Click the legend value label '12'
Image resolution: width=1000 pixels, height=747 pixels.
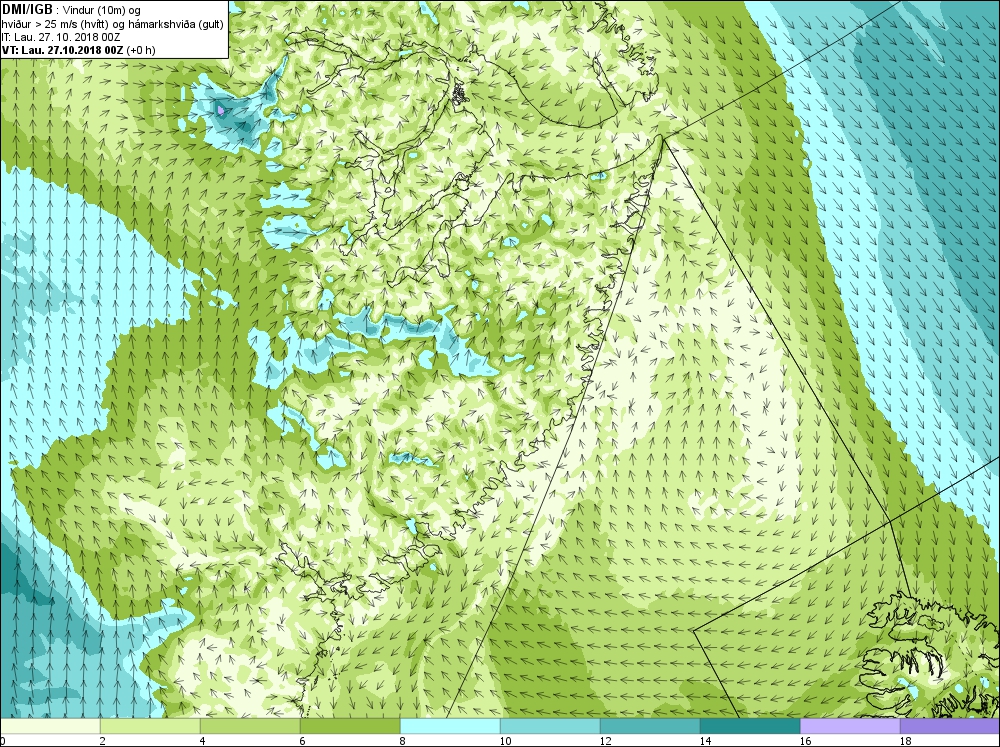[x=605, y=741]
